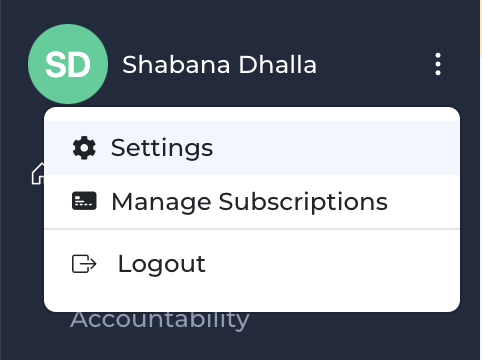Select the Manage Subscriptions menu entry

(252, 201)
